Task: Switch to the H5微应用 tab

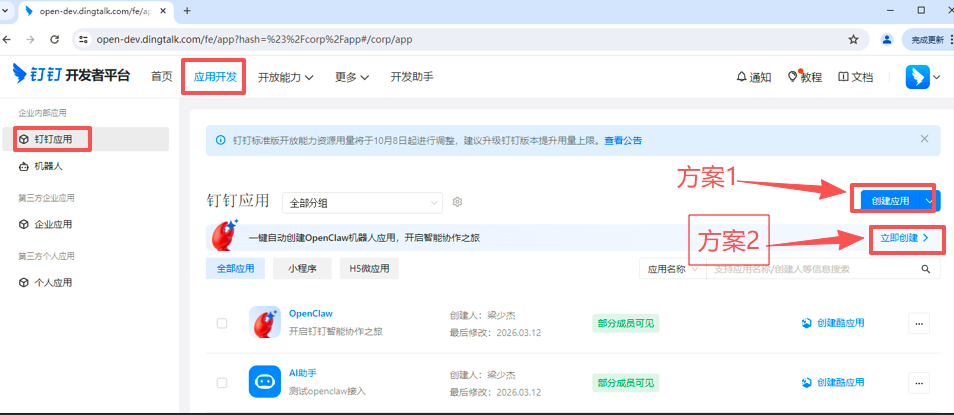Action: click(369, 268)
